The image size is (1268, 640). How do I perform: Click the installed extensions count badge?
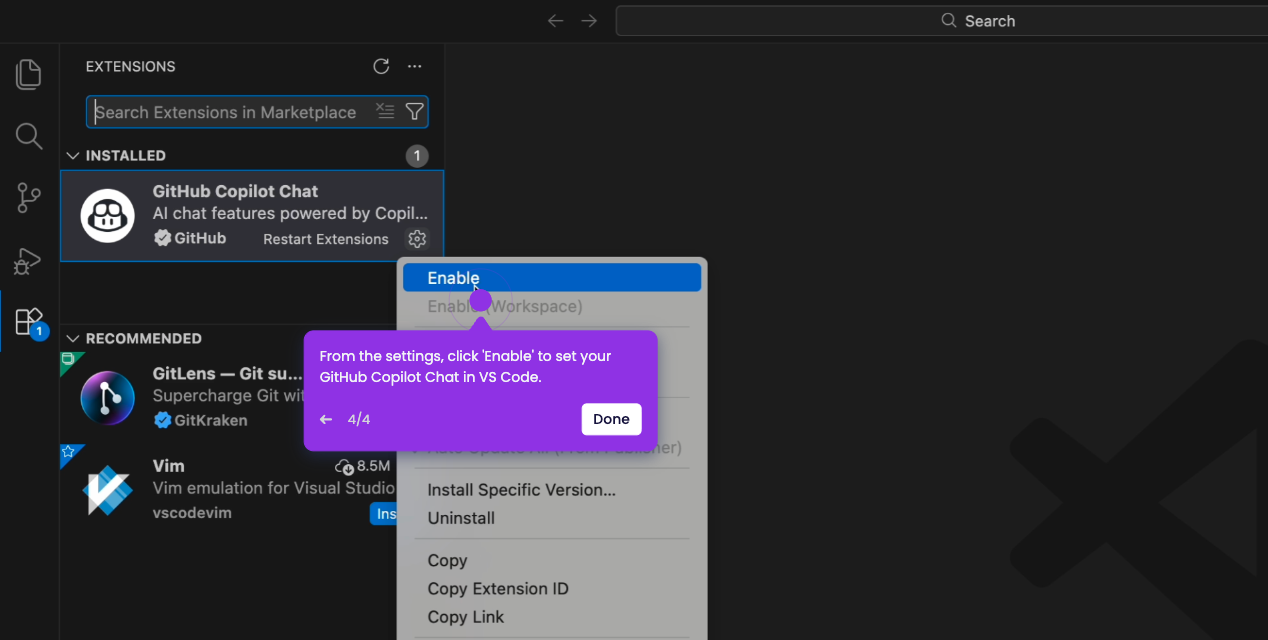(417, 156)
